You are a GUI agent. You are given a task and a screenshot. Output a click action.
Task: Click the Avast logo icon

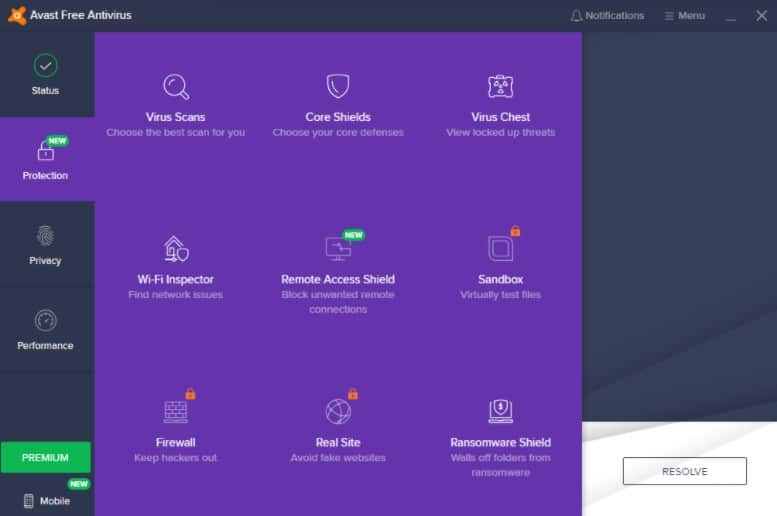pos(17,15)
